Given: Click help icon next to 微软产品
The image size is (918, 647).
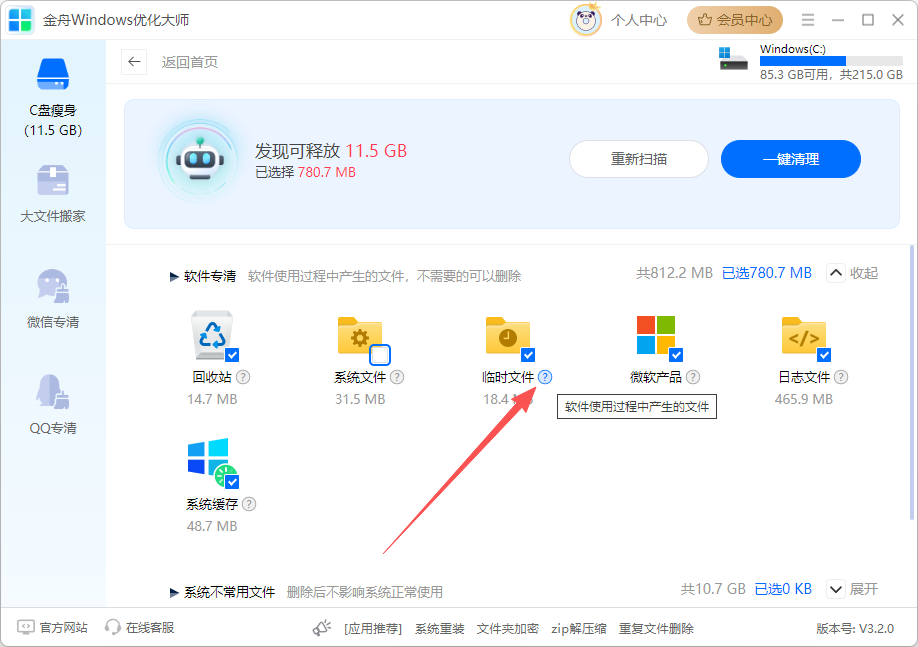Looking at the screenshot, I should click(x=693, y=377).
